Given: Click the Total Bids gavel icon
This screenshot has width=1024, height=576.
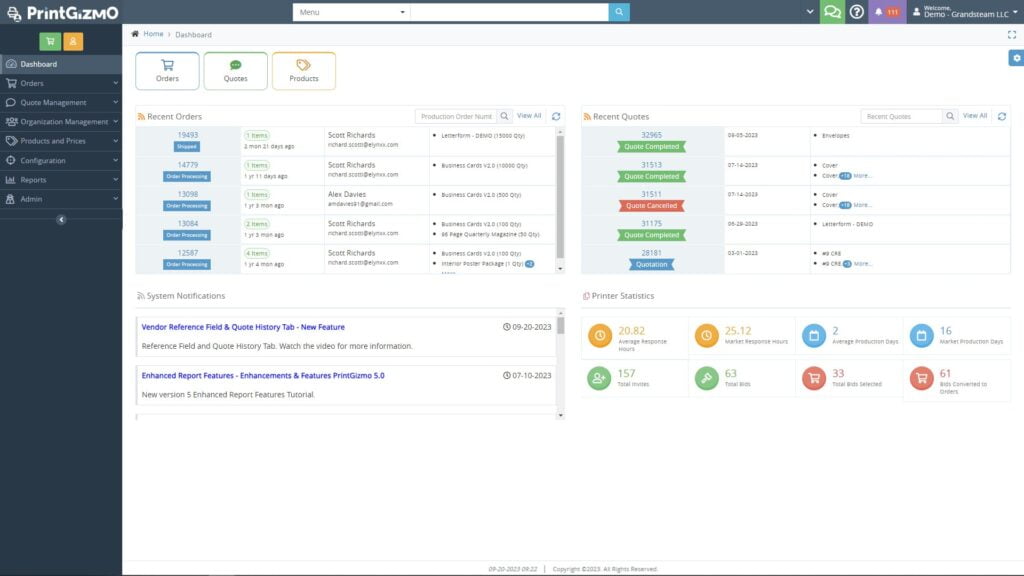Looking at the screenshot, I should click(706, 377).
